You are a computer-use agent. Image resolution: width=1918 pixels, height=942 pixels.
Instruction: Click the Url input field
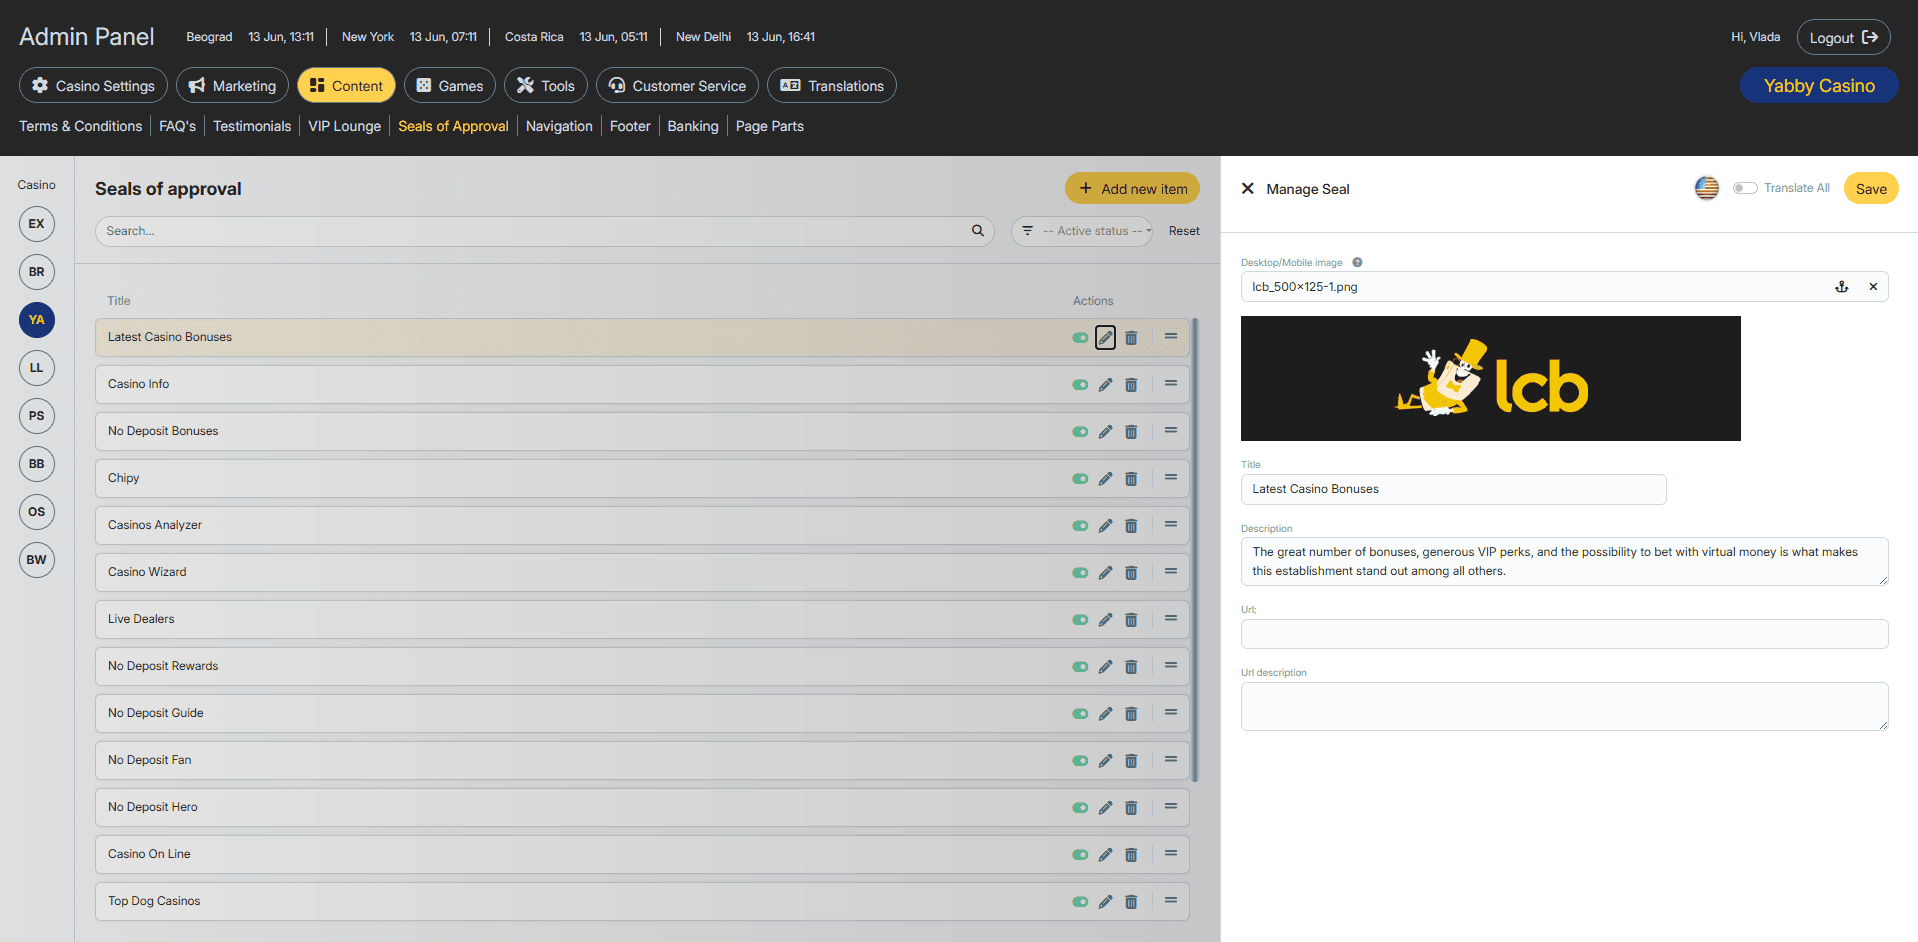coord(1565,634)
